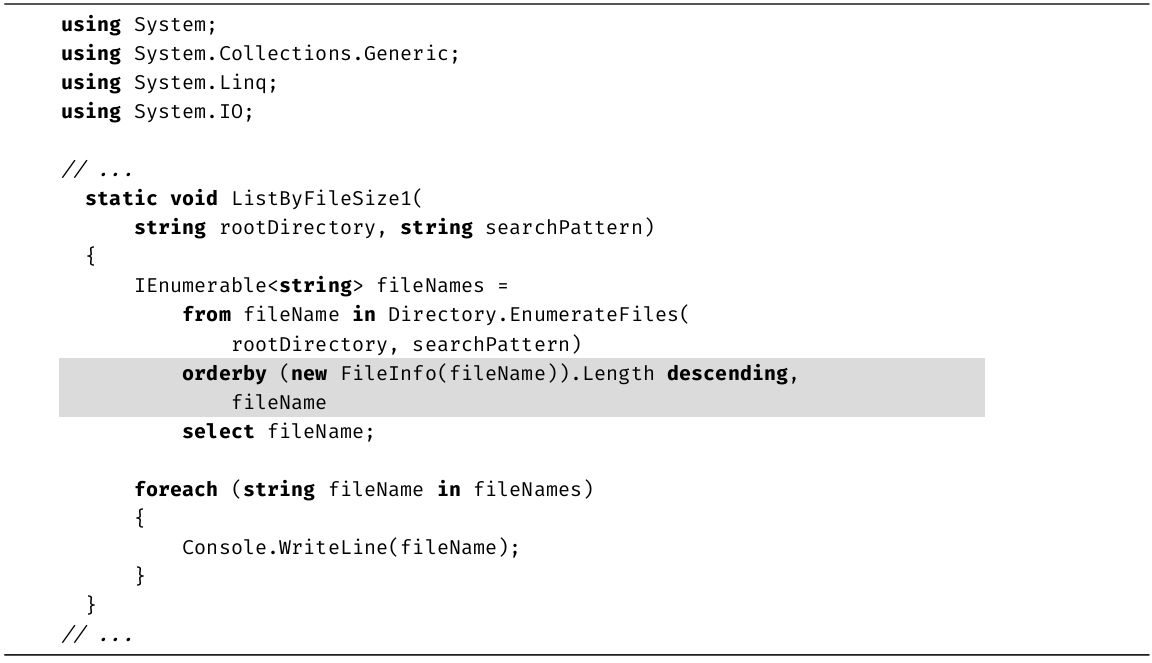Click the from keyword in the query
Image resolution: width=1152 pixels, height=663 pixels.
tap(206, 315)
